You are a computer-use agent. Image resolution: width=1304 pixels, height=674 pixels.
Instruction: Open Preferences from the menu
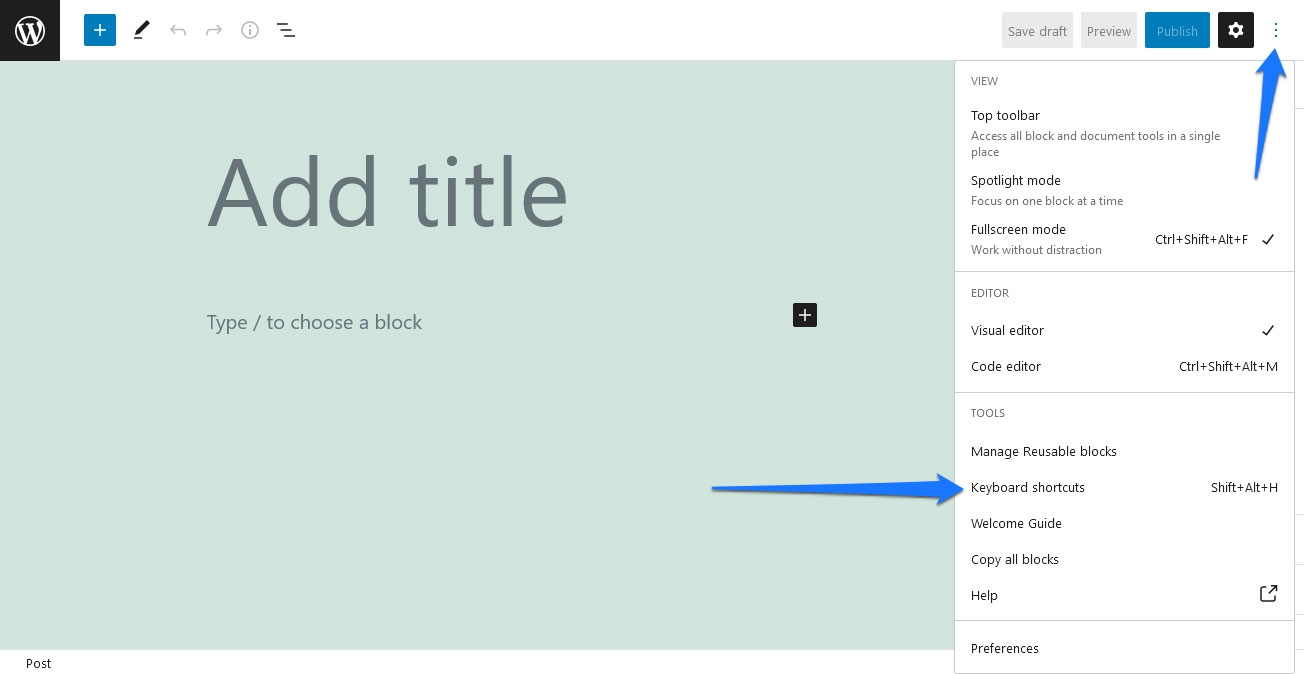(1124, 648)
